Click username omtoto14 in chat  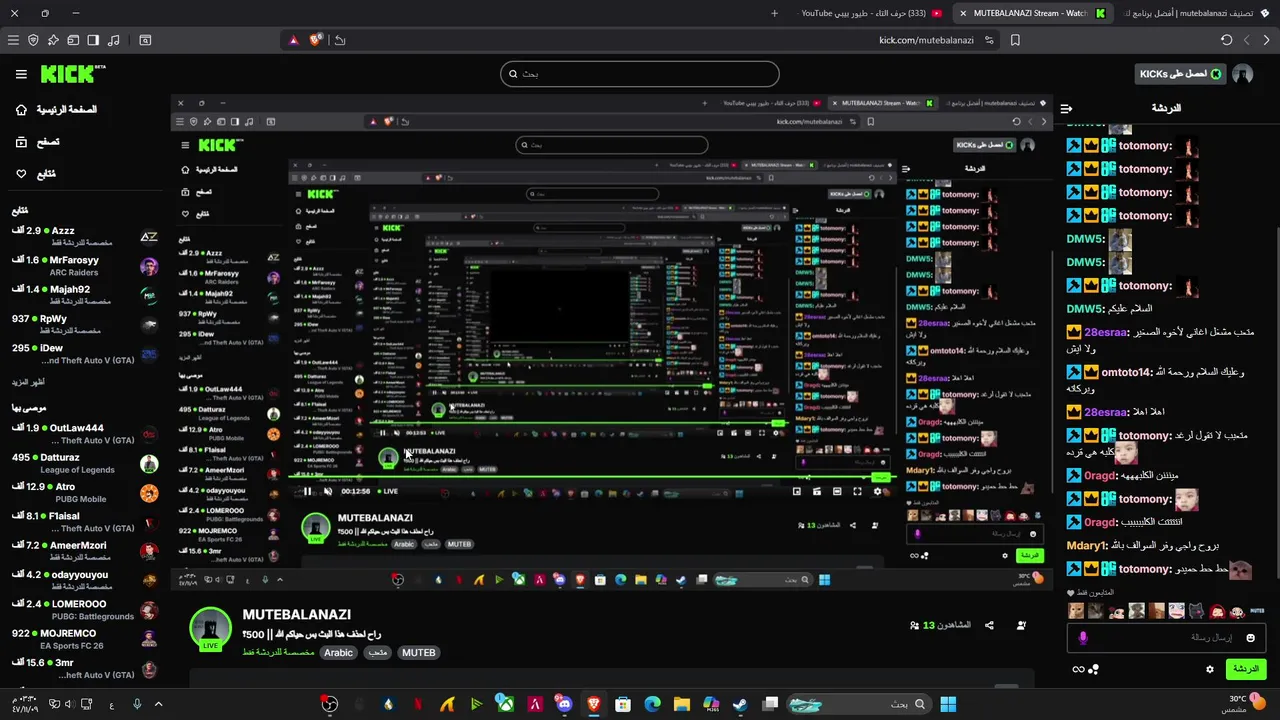1127,372
